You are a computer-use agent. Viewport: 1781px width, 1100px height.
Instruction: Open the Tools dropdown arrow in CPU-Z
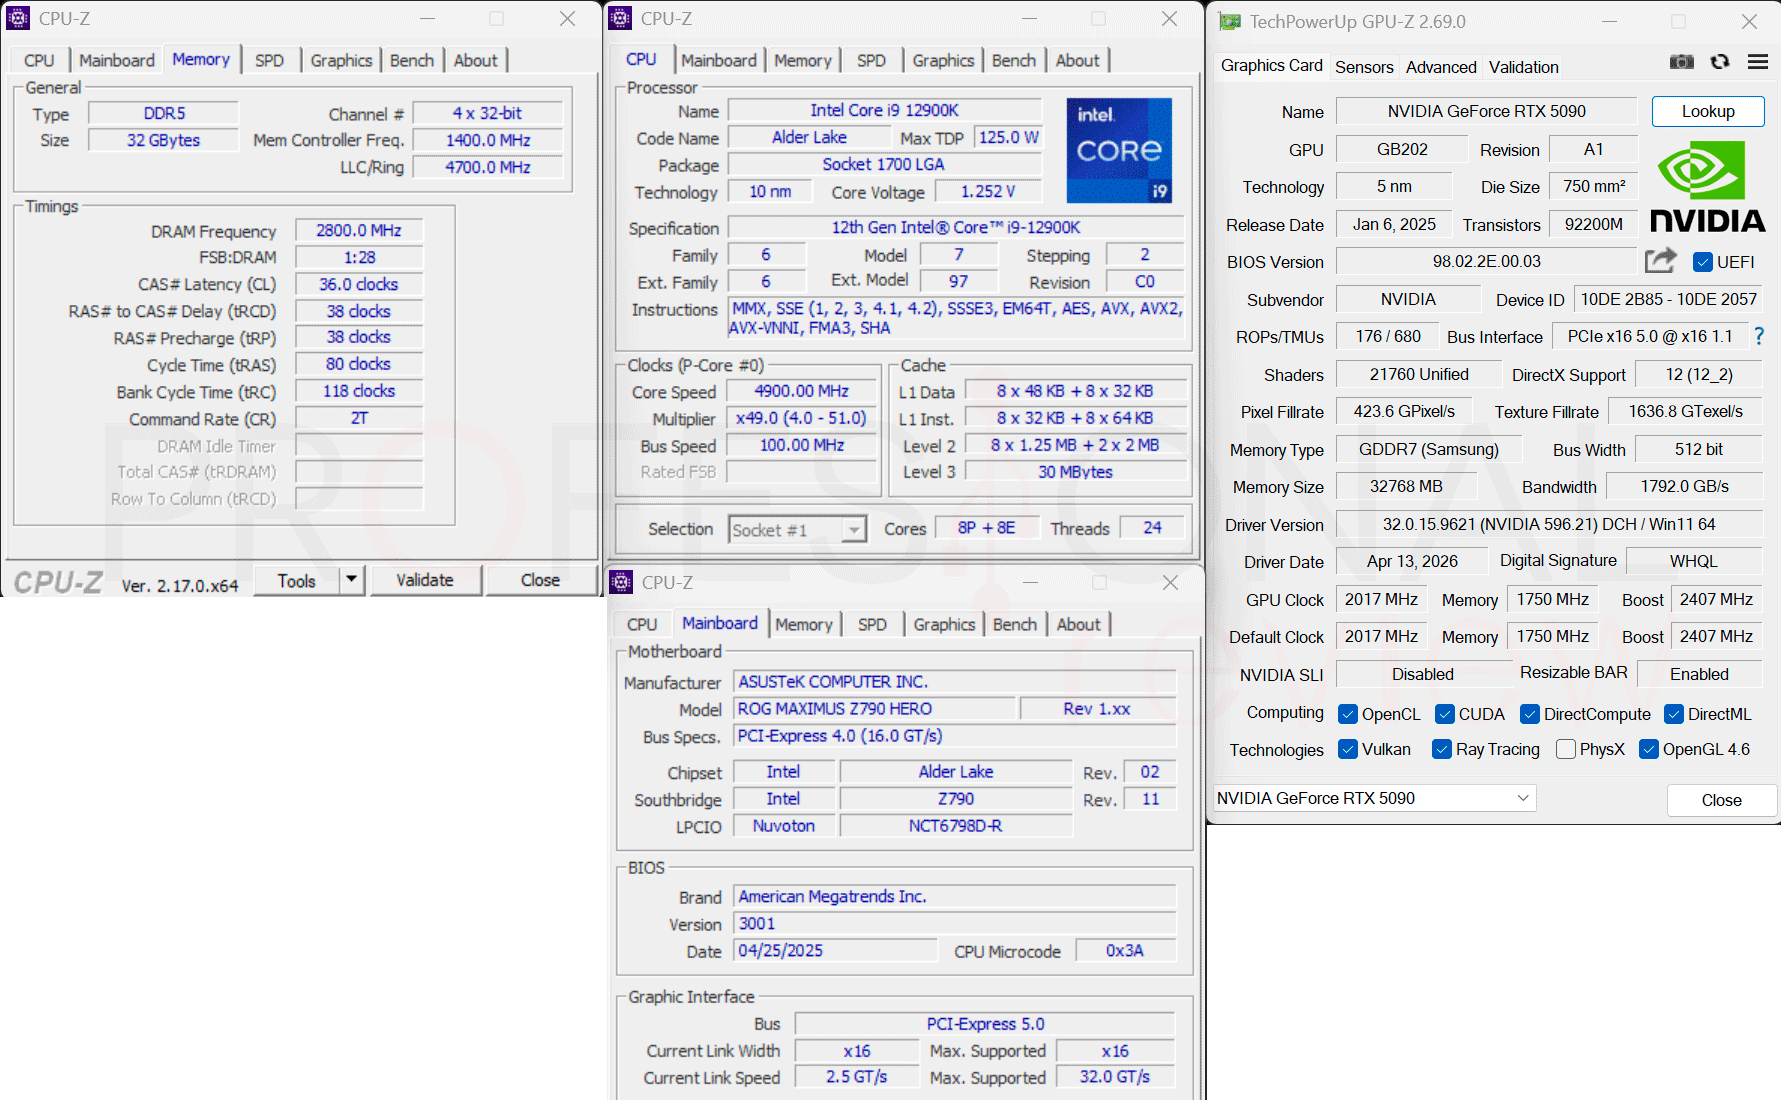point(351,580)
